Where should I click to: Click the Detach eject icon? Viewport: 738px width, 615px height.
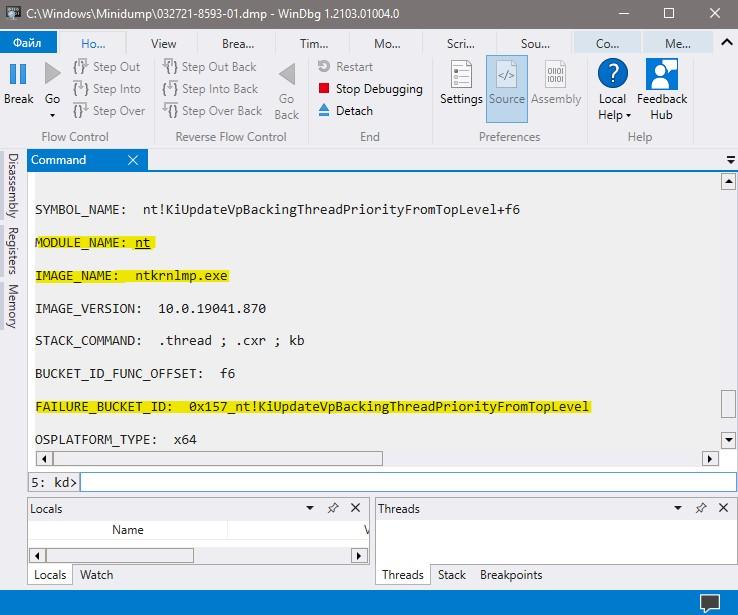tap(323, 110)
